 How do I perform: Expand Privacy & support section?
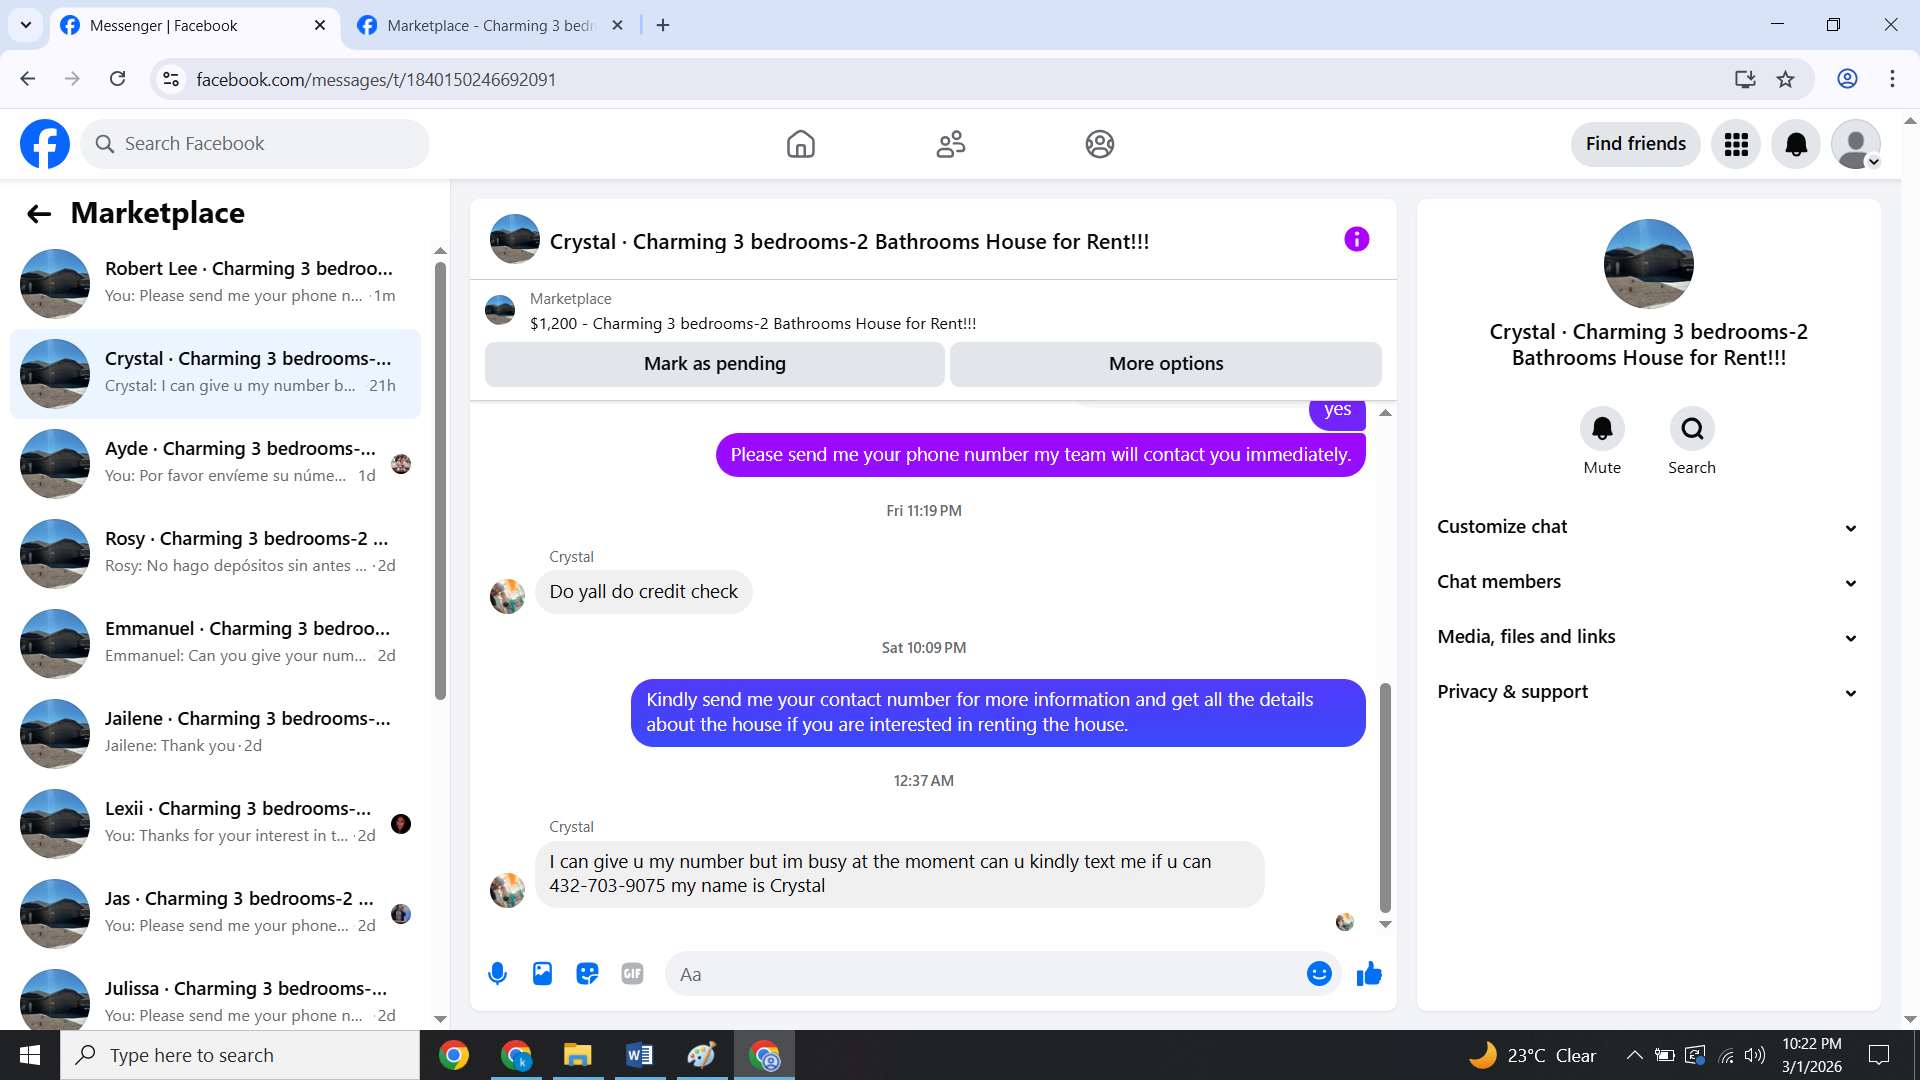point(1648,692)
